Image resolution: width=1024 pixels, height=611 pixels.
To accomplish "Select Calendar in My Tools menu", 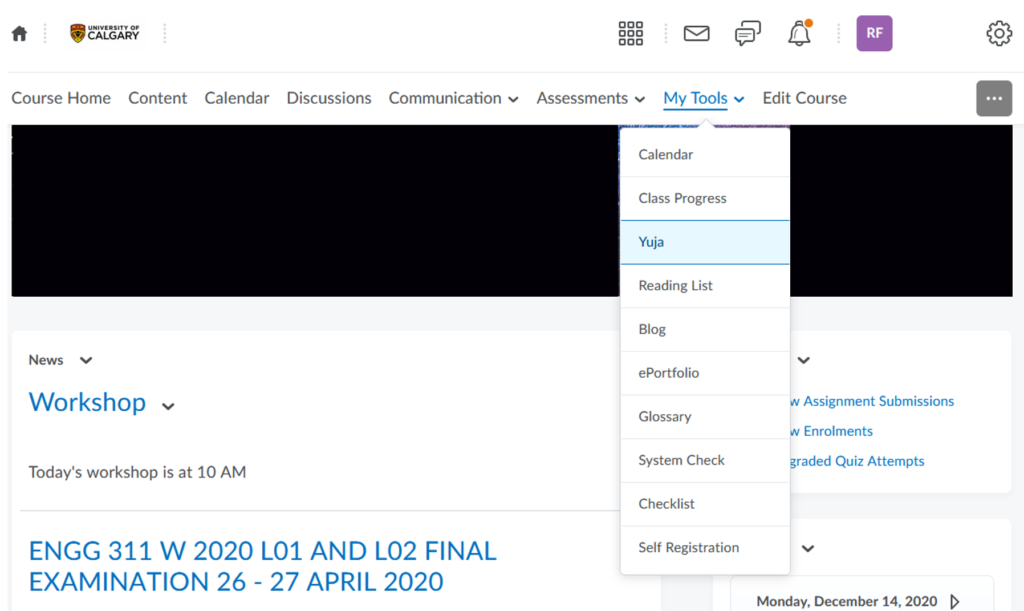I will tap(705, 155).
